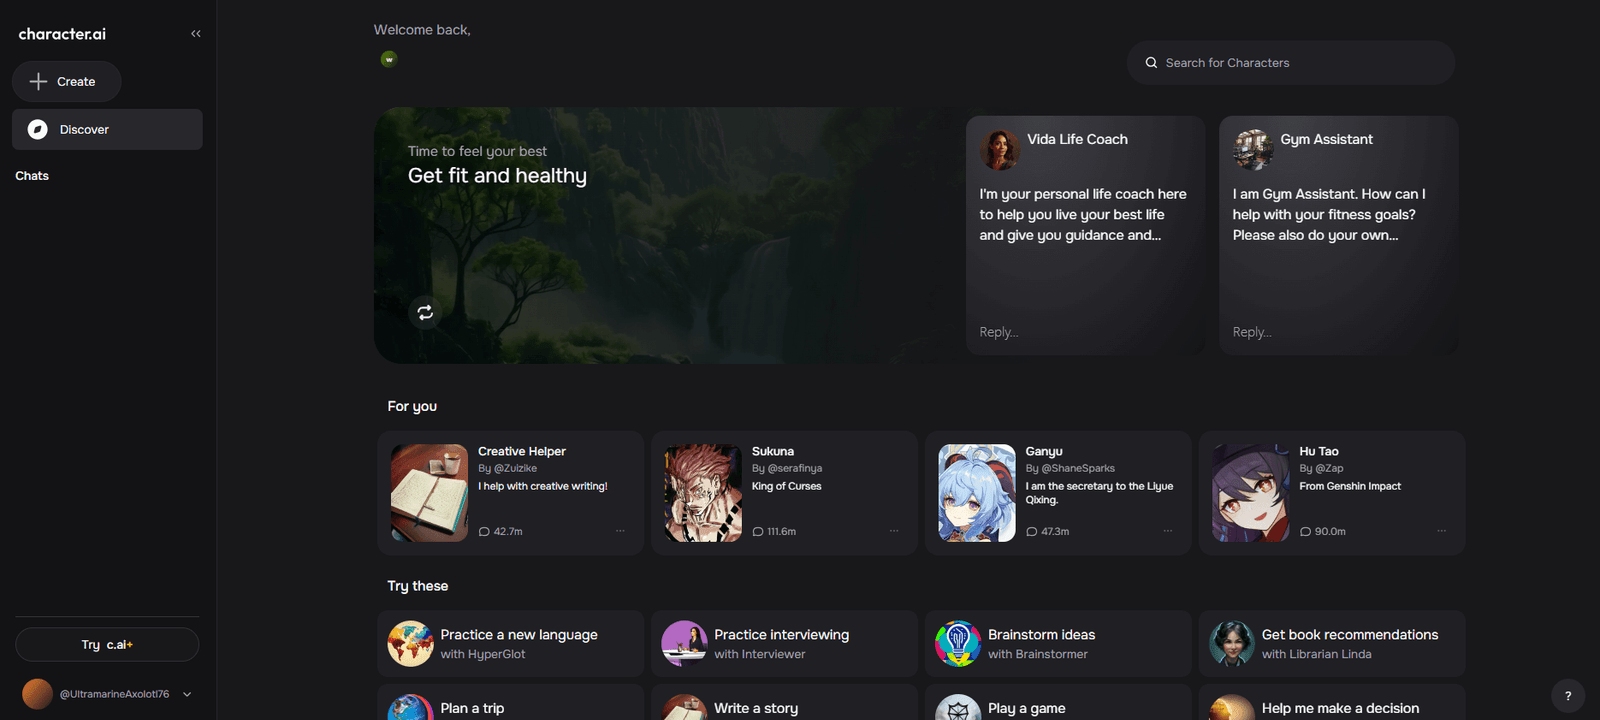This screenshot has height=720, width=1600.
Task: Open help with the question mark button
Action: [1567, 696]
